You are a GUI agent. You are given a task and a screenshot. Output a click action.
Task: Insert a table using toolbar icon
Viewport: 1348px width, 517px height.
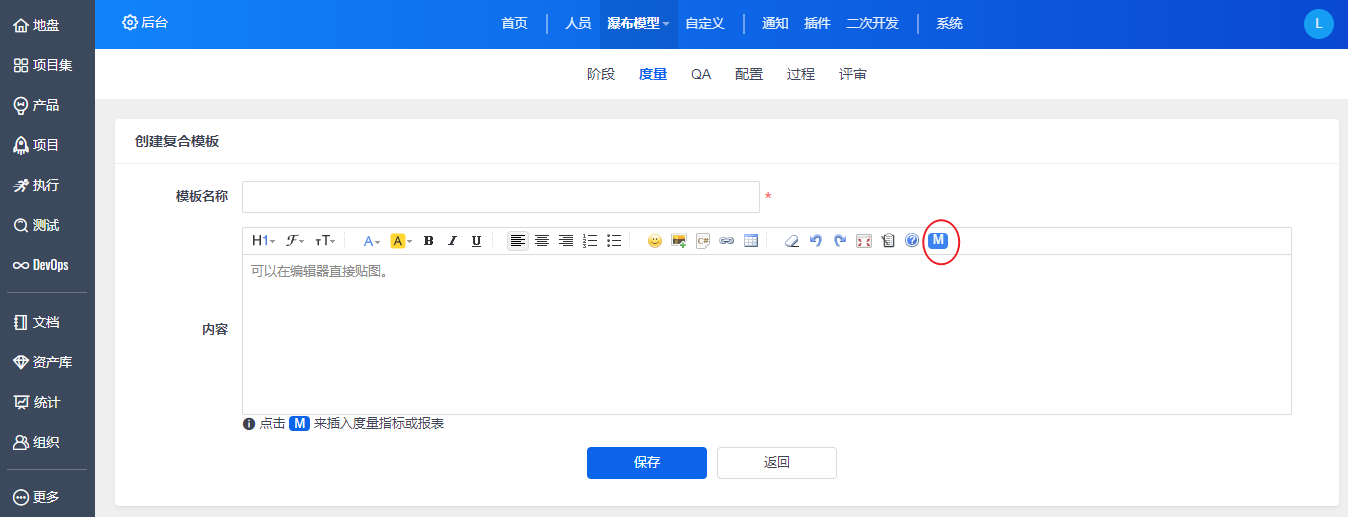pos(751,241)
